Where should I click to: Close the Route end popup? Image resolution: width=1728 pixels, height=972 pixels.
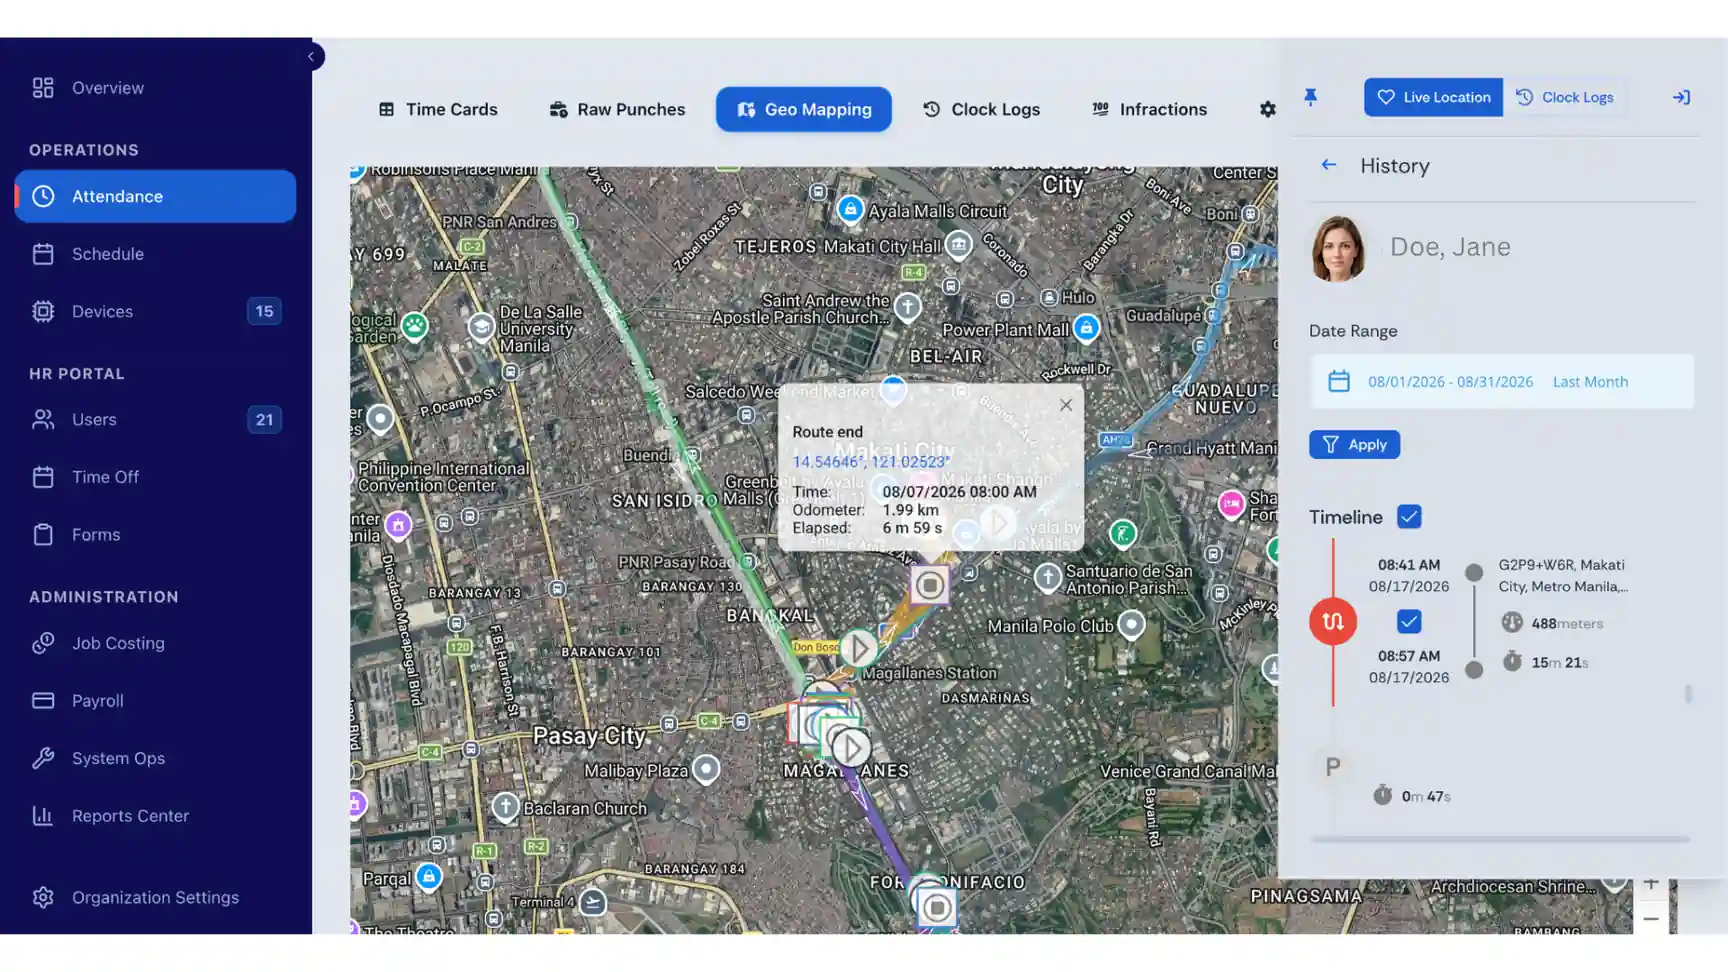1066,405
